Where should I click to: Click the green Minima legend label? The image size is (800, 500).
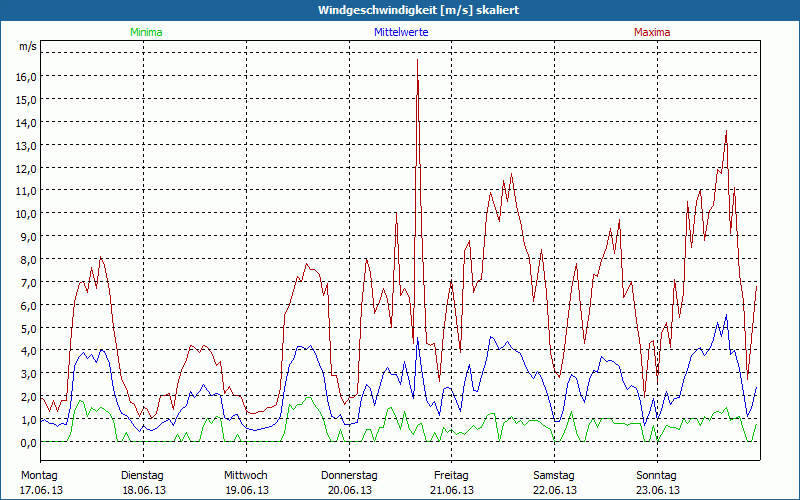pos(146,32)
